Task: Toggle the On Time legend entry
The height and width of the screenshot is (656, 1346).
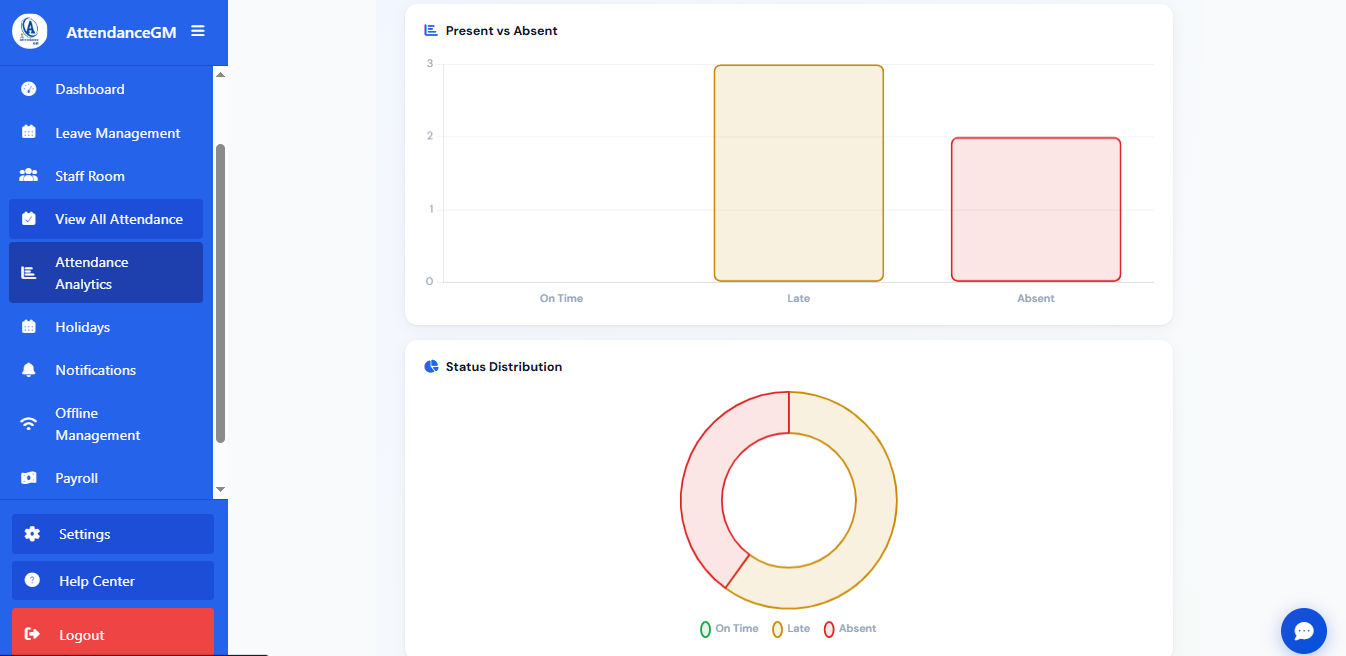Action: [729, 629]
